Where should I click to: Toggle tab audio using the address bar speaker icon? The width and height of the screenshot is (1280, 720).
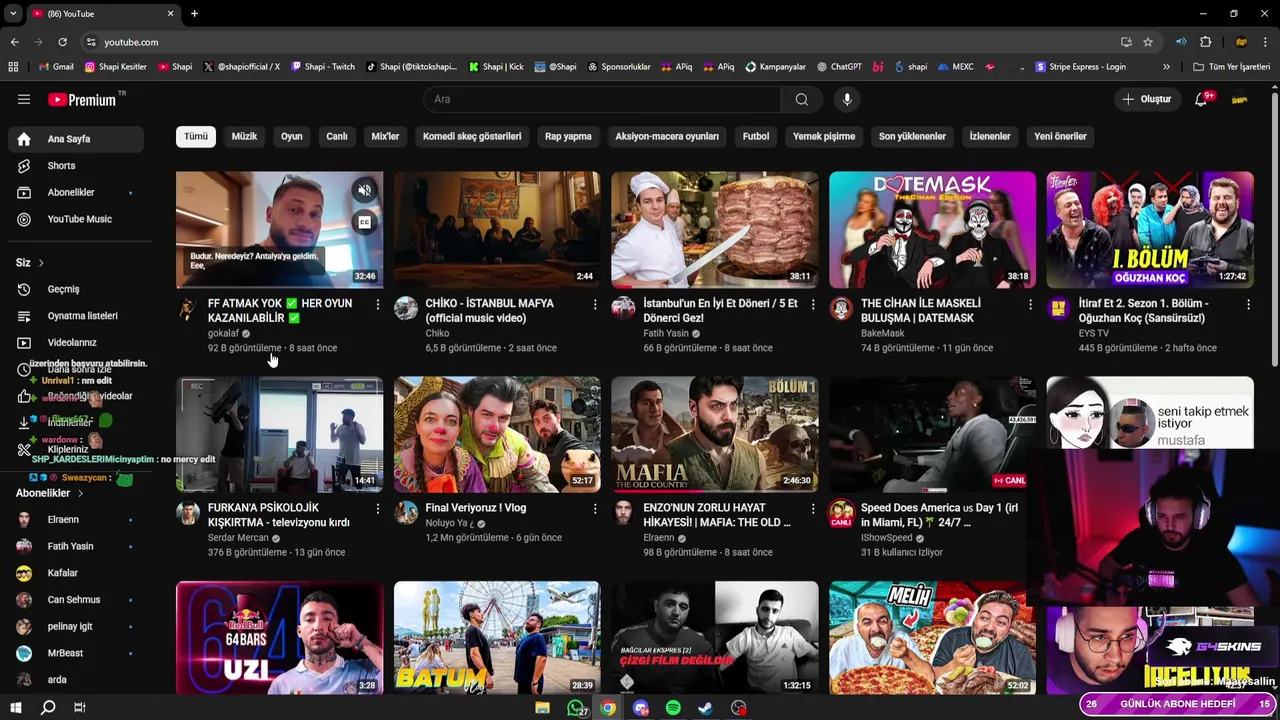click(x=1181, y=42)
